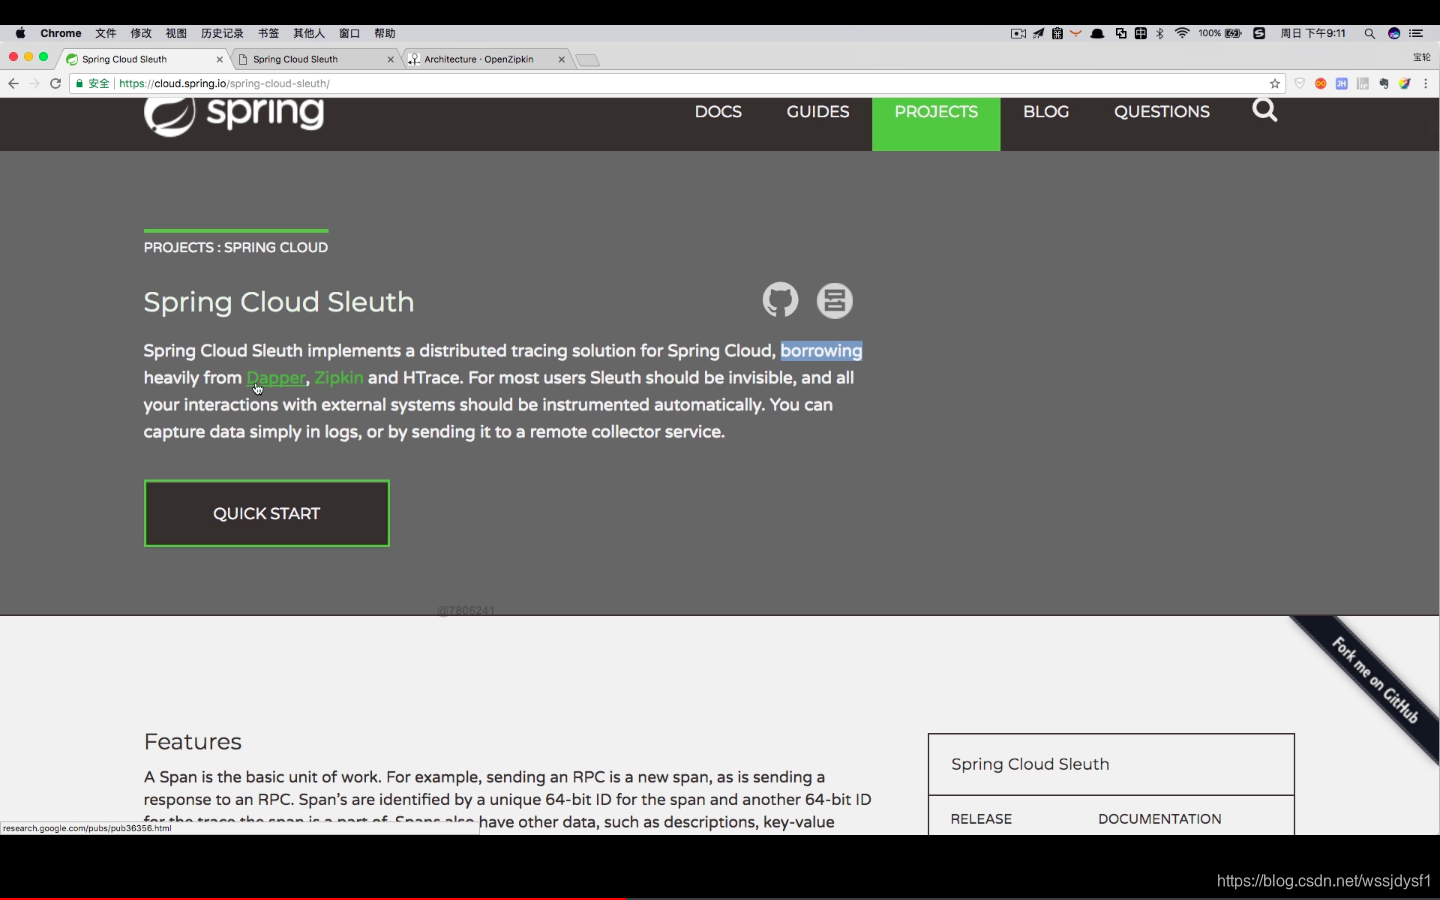Viewport: 1440px width, 900px height.
Task: Open the orange infinity extension icon
Action: [1321, 84]
